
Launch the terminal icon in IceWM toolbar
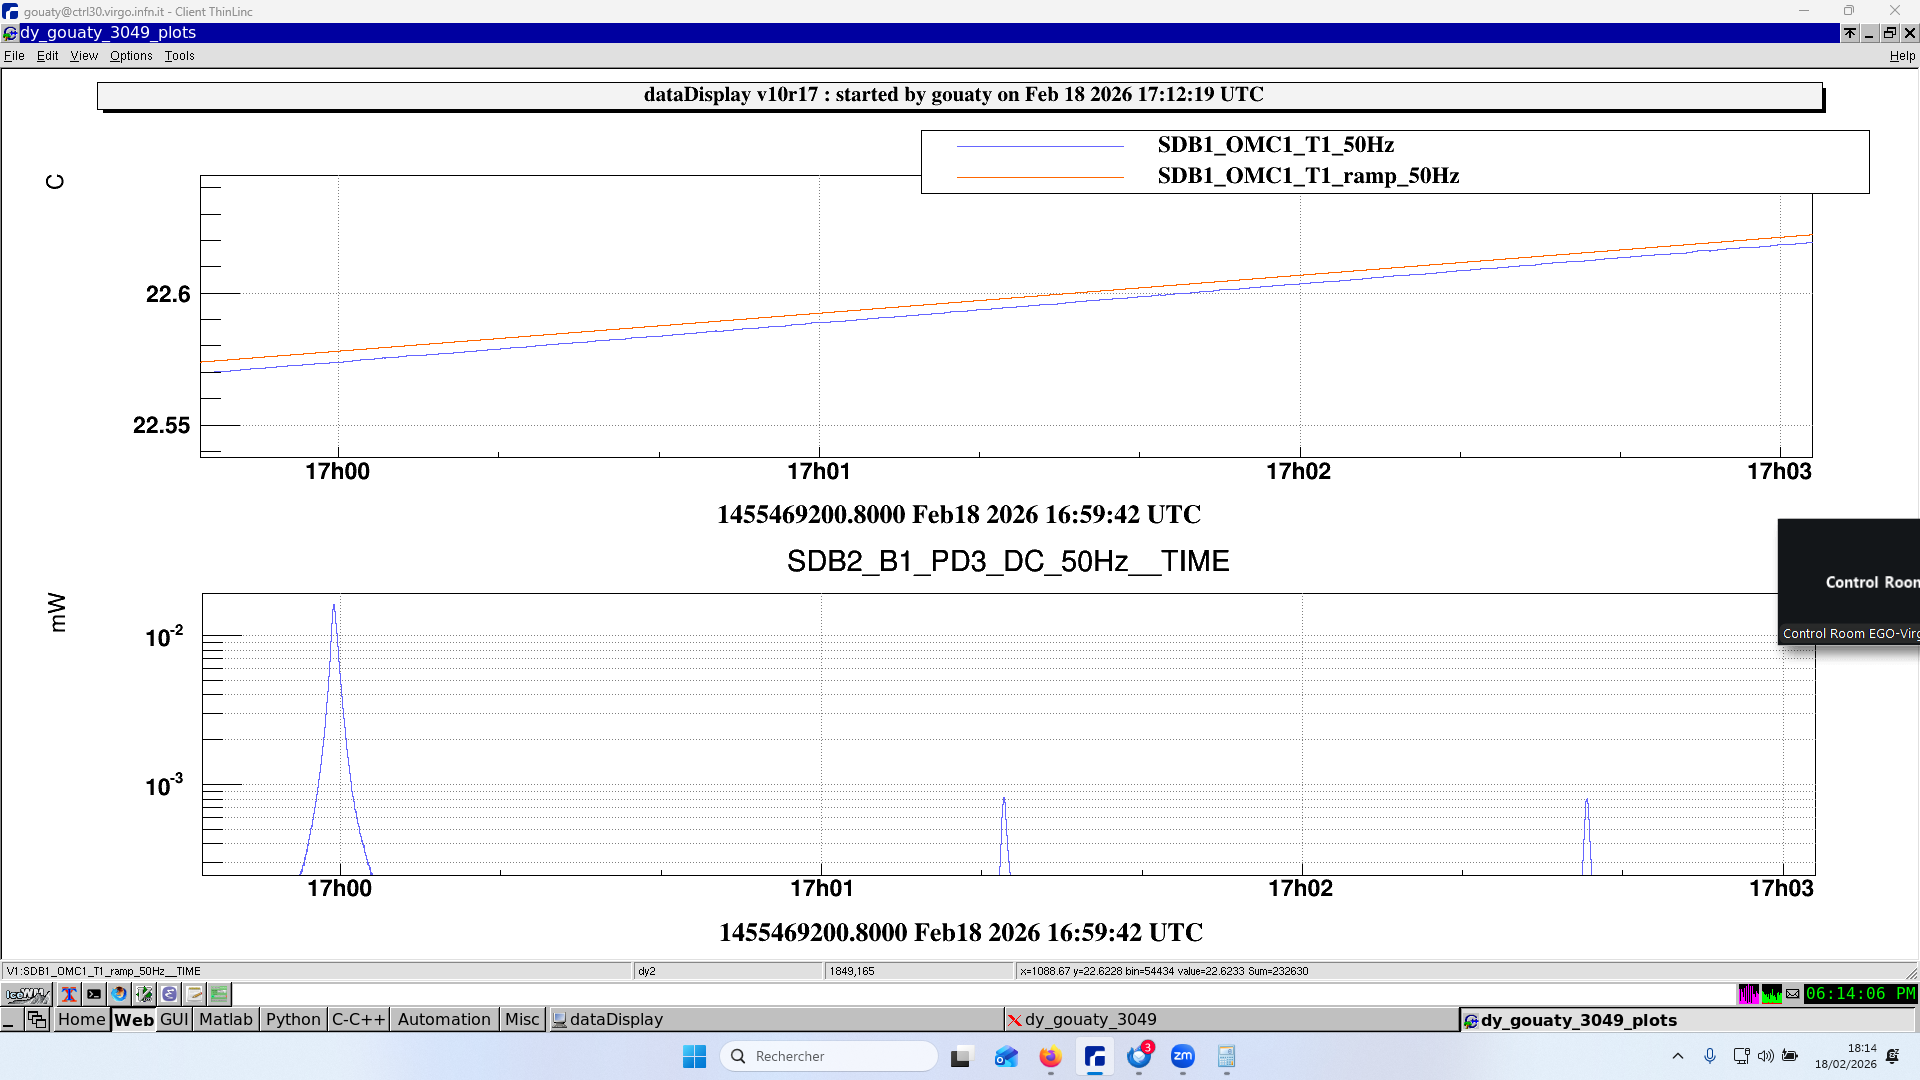[x=94, y=994]
